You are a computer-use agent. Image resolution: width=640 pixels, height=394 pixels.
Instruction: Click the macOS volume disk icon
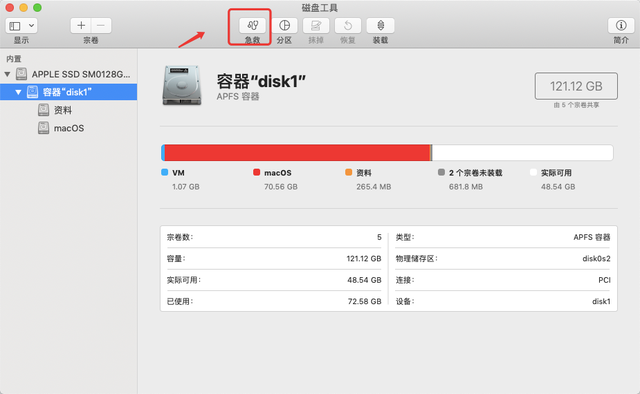click(x=43, y=128)
